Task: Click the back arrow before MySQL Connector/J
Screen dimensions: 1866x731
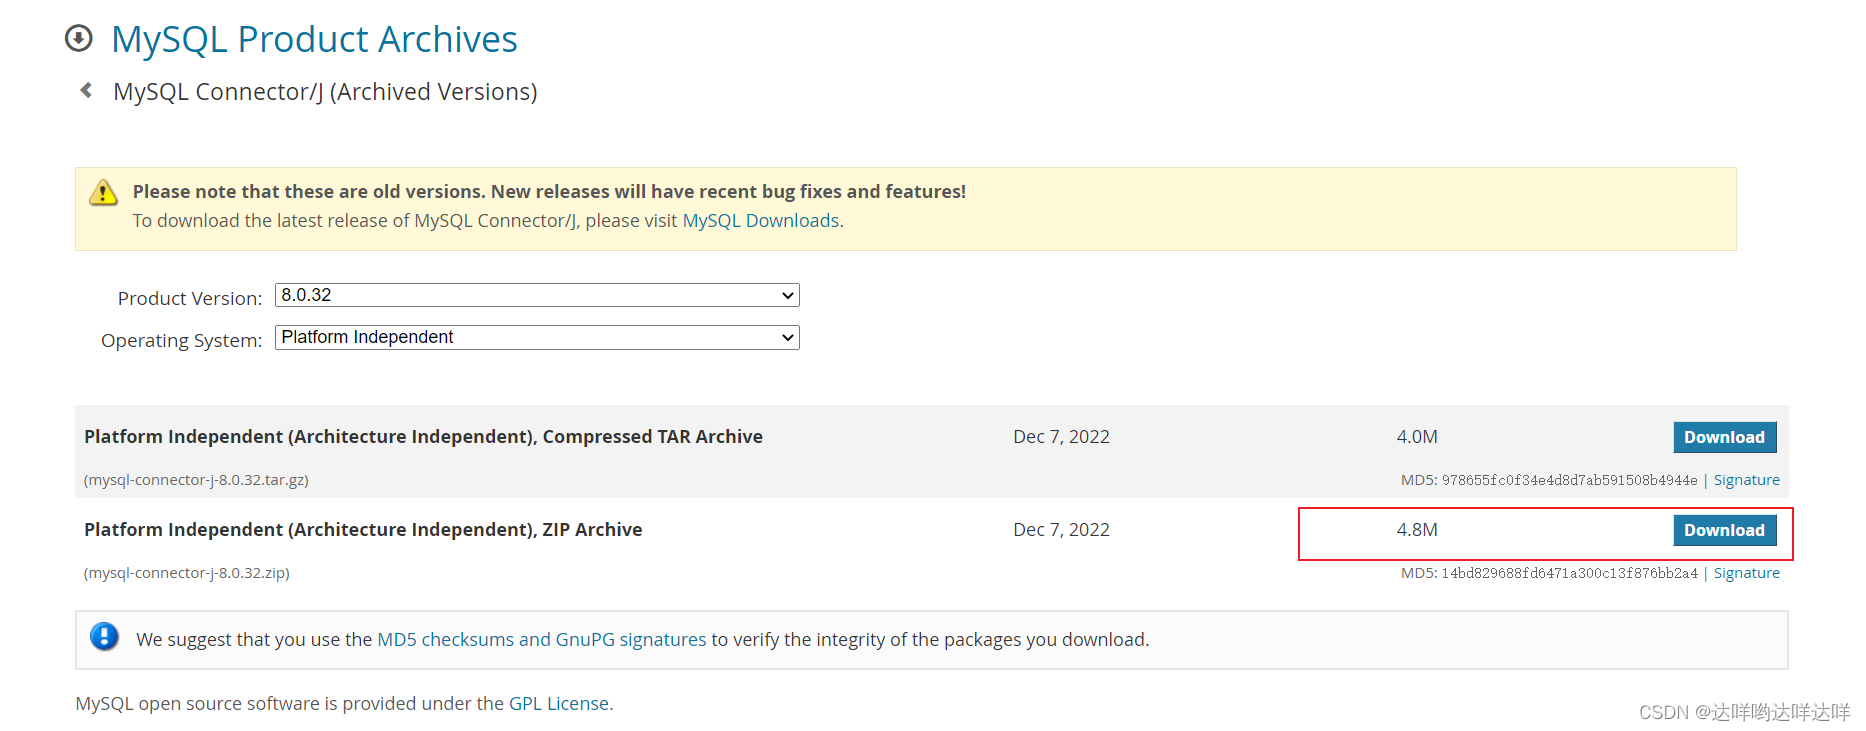Action: 86,90
